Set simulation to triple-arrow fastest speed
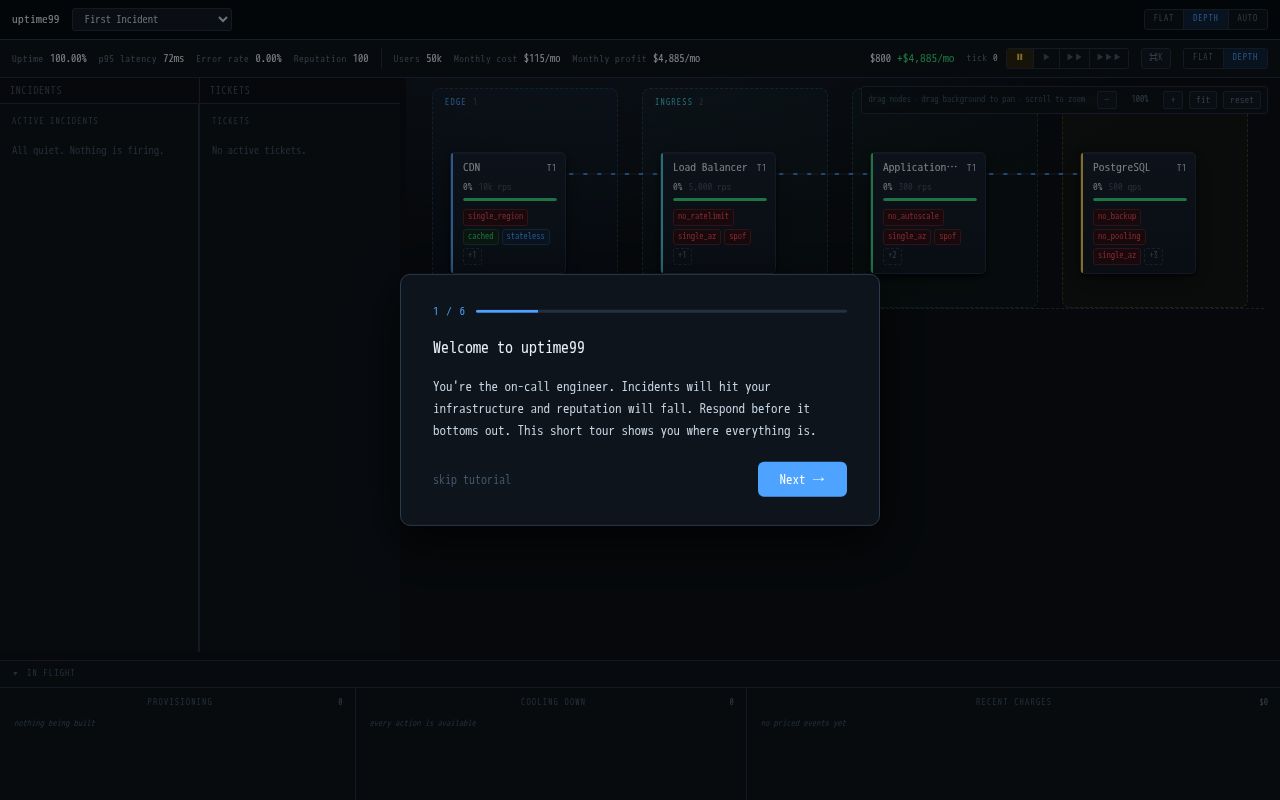Screen dimensions: 1280x800 (x=1109, y=58)
